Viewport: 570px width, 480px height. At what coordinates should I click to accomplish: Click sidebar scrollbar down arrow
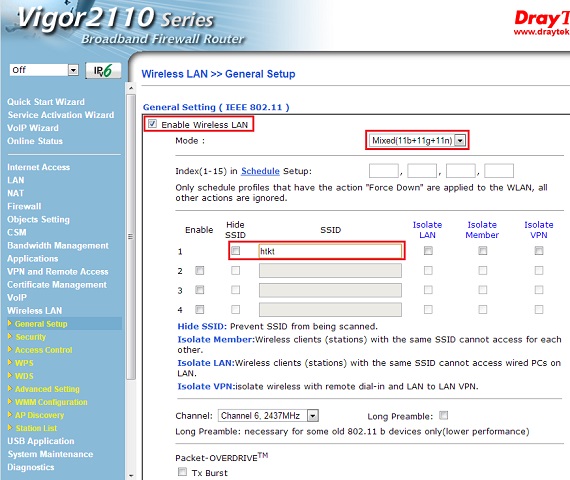tap(131, 475)
